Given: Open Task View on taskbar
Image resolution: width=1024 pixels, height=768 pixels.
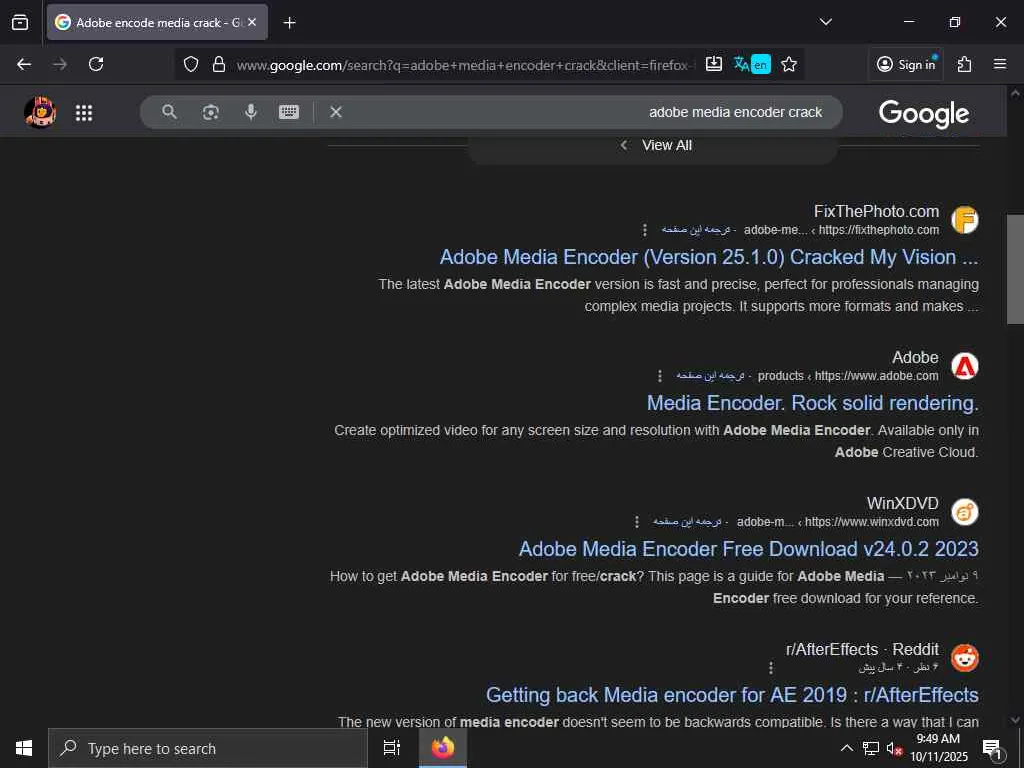Looking at the screenshot, I should tap(392, 748).
